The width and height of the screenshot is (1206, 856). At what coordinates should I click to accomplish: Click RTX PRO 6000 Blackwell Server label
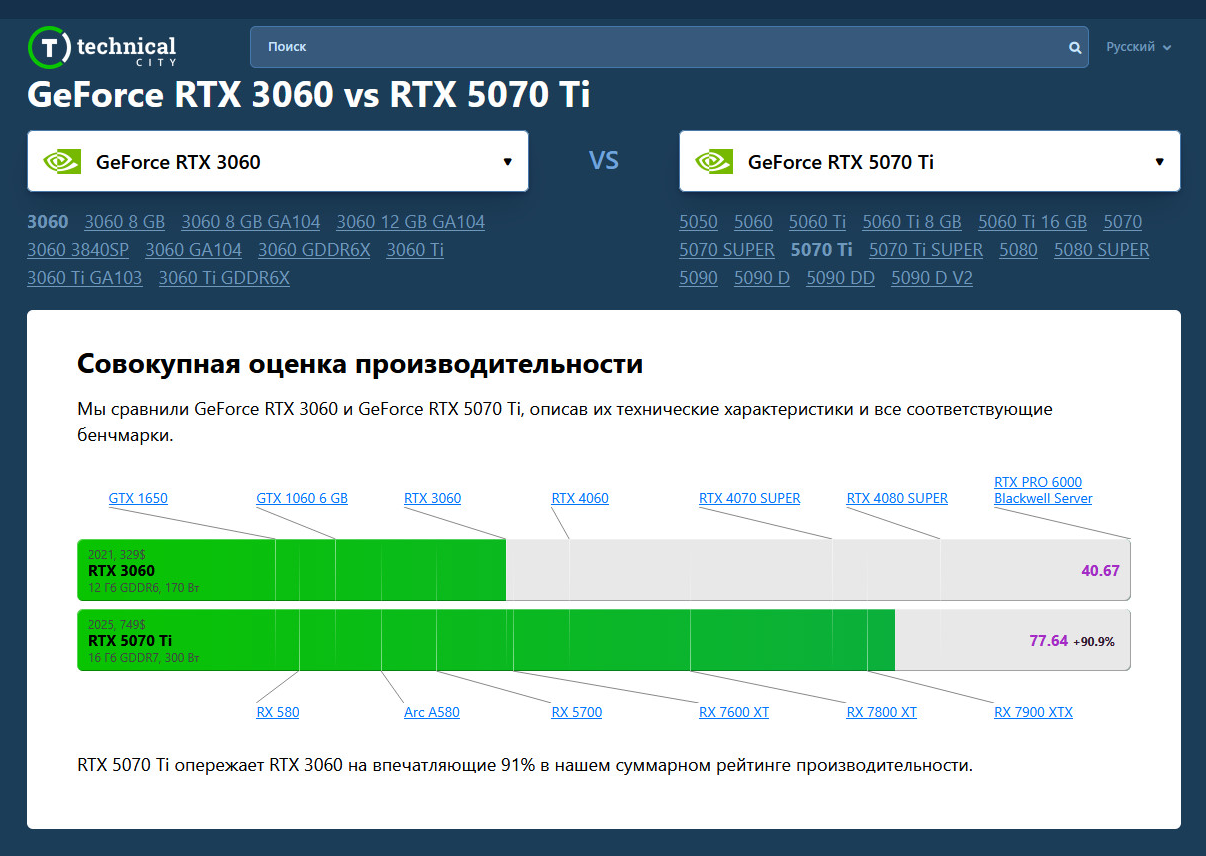(x=1043, y=490)
